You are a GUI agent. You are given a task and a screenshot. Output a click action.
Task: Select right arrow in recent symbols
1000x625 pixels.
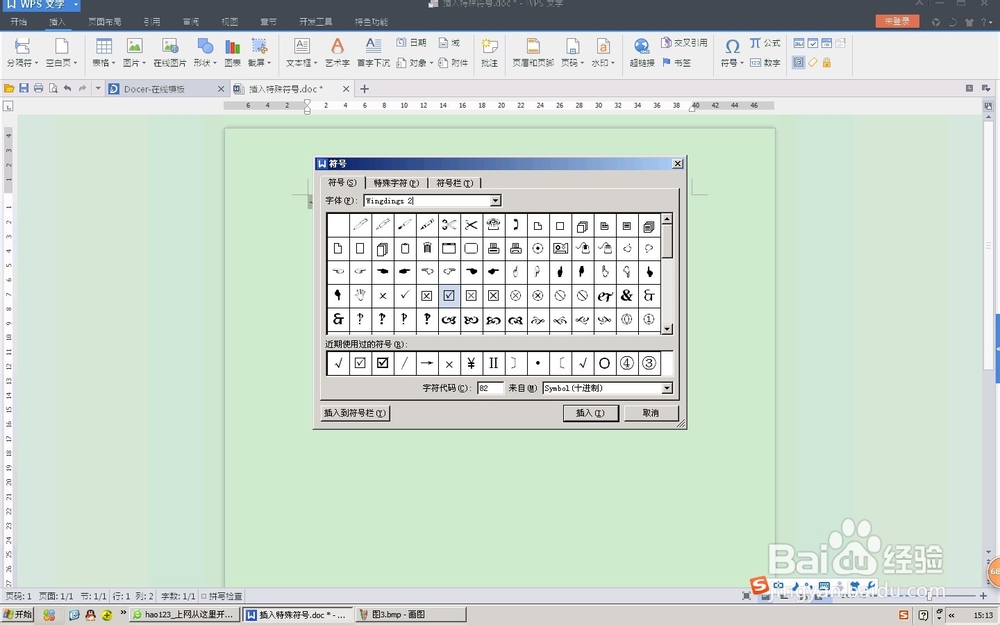pos(427,364)
